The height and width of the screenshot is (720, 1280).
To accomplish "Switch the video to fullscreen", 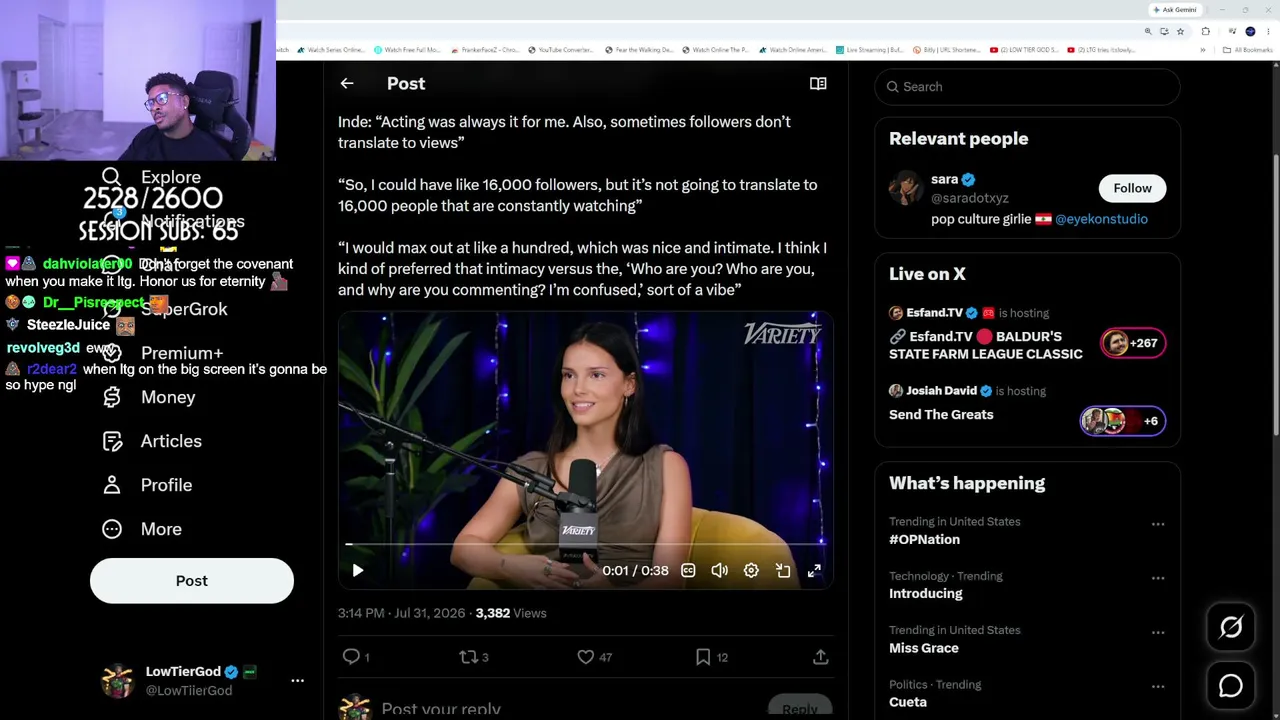I will point(814,570).
